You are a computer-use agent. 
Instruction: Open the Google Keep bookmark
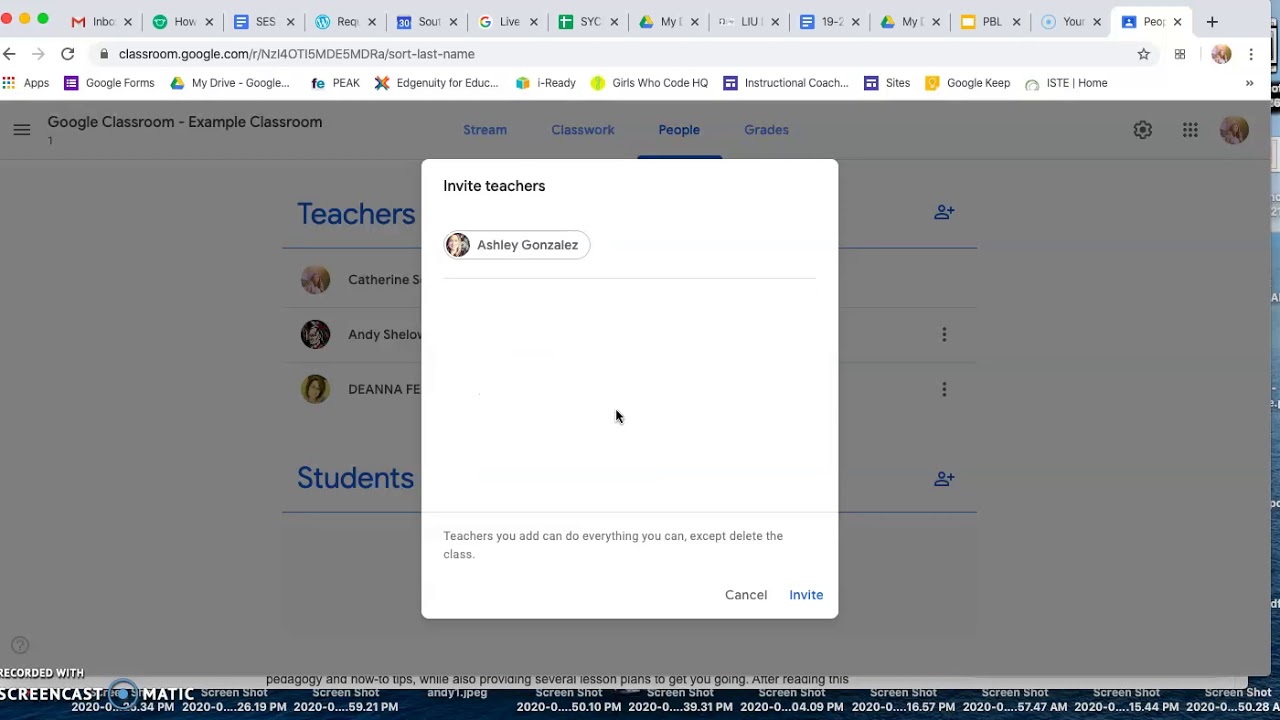point(968,83)
